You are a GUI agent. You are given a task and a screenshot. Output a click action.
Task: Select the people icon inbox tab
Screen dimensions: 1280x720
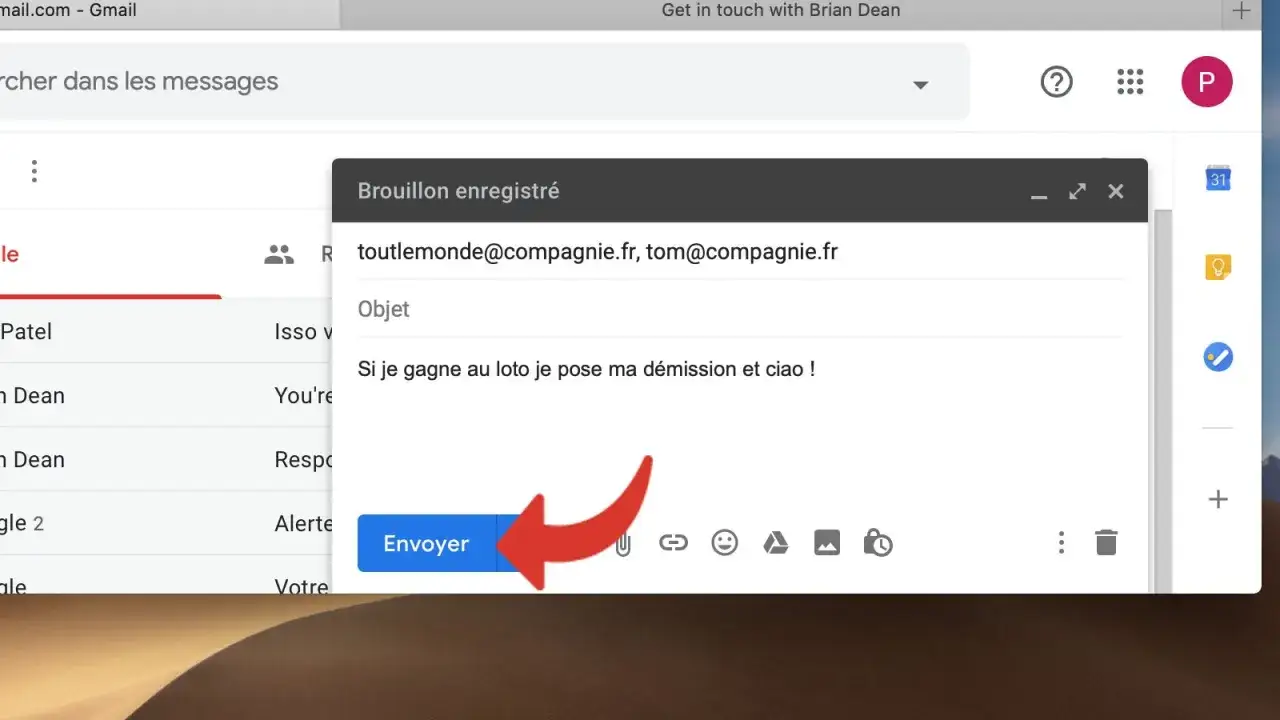point(279,255)
